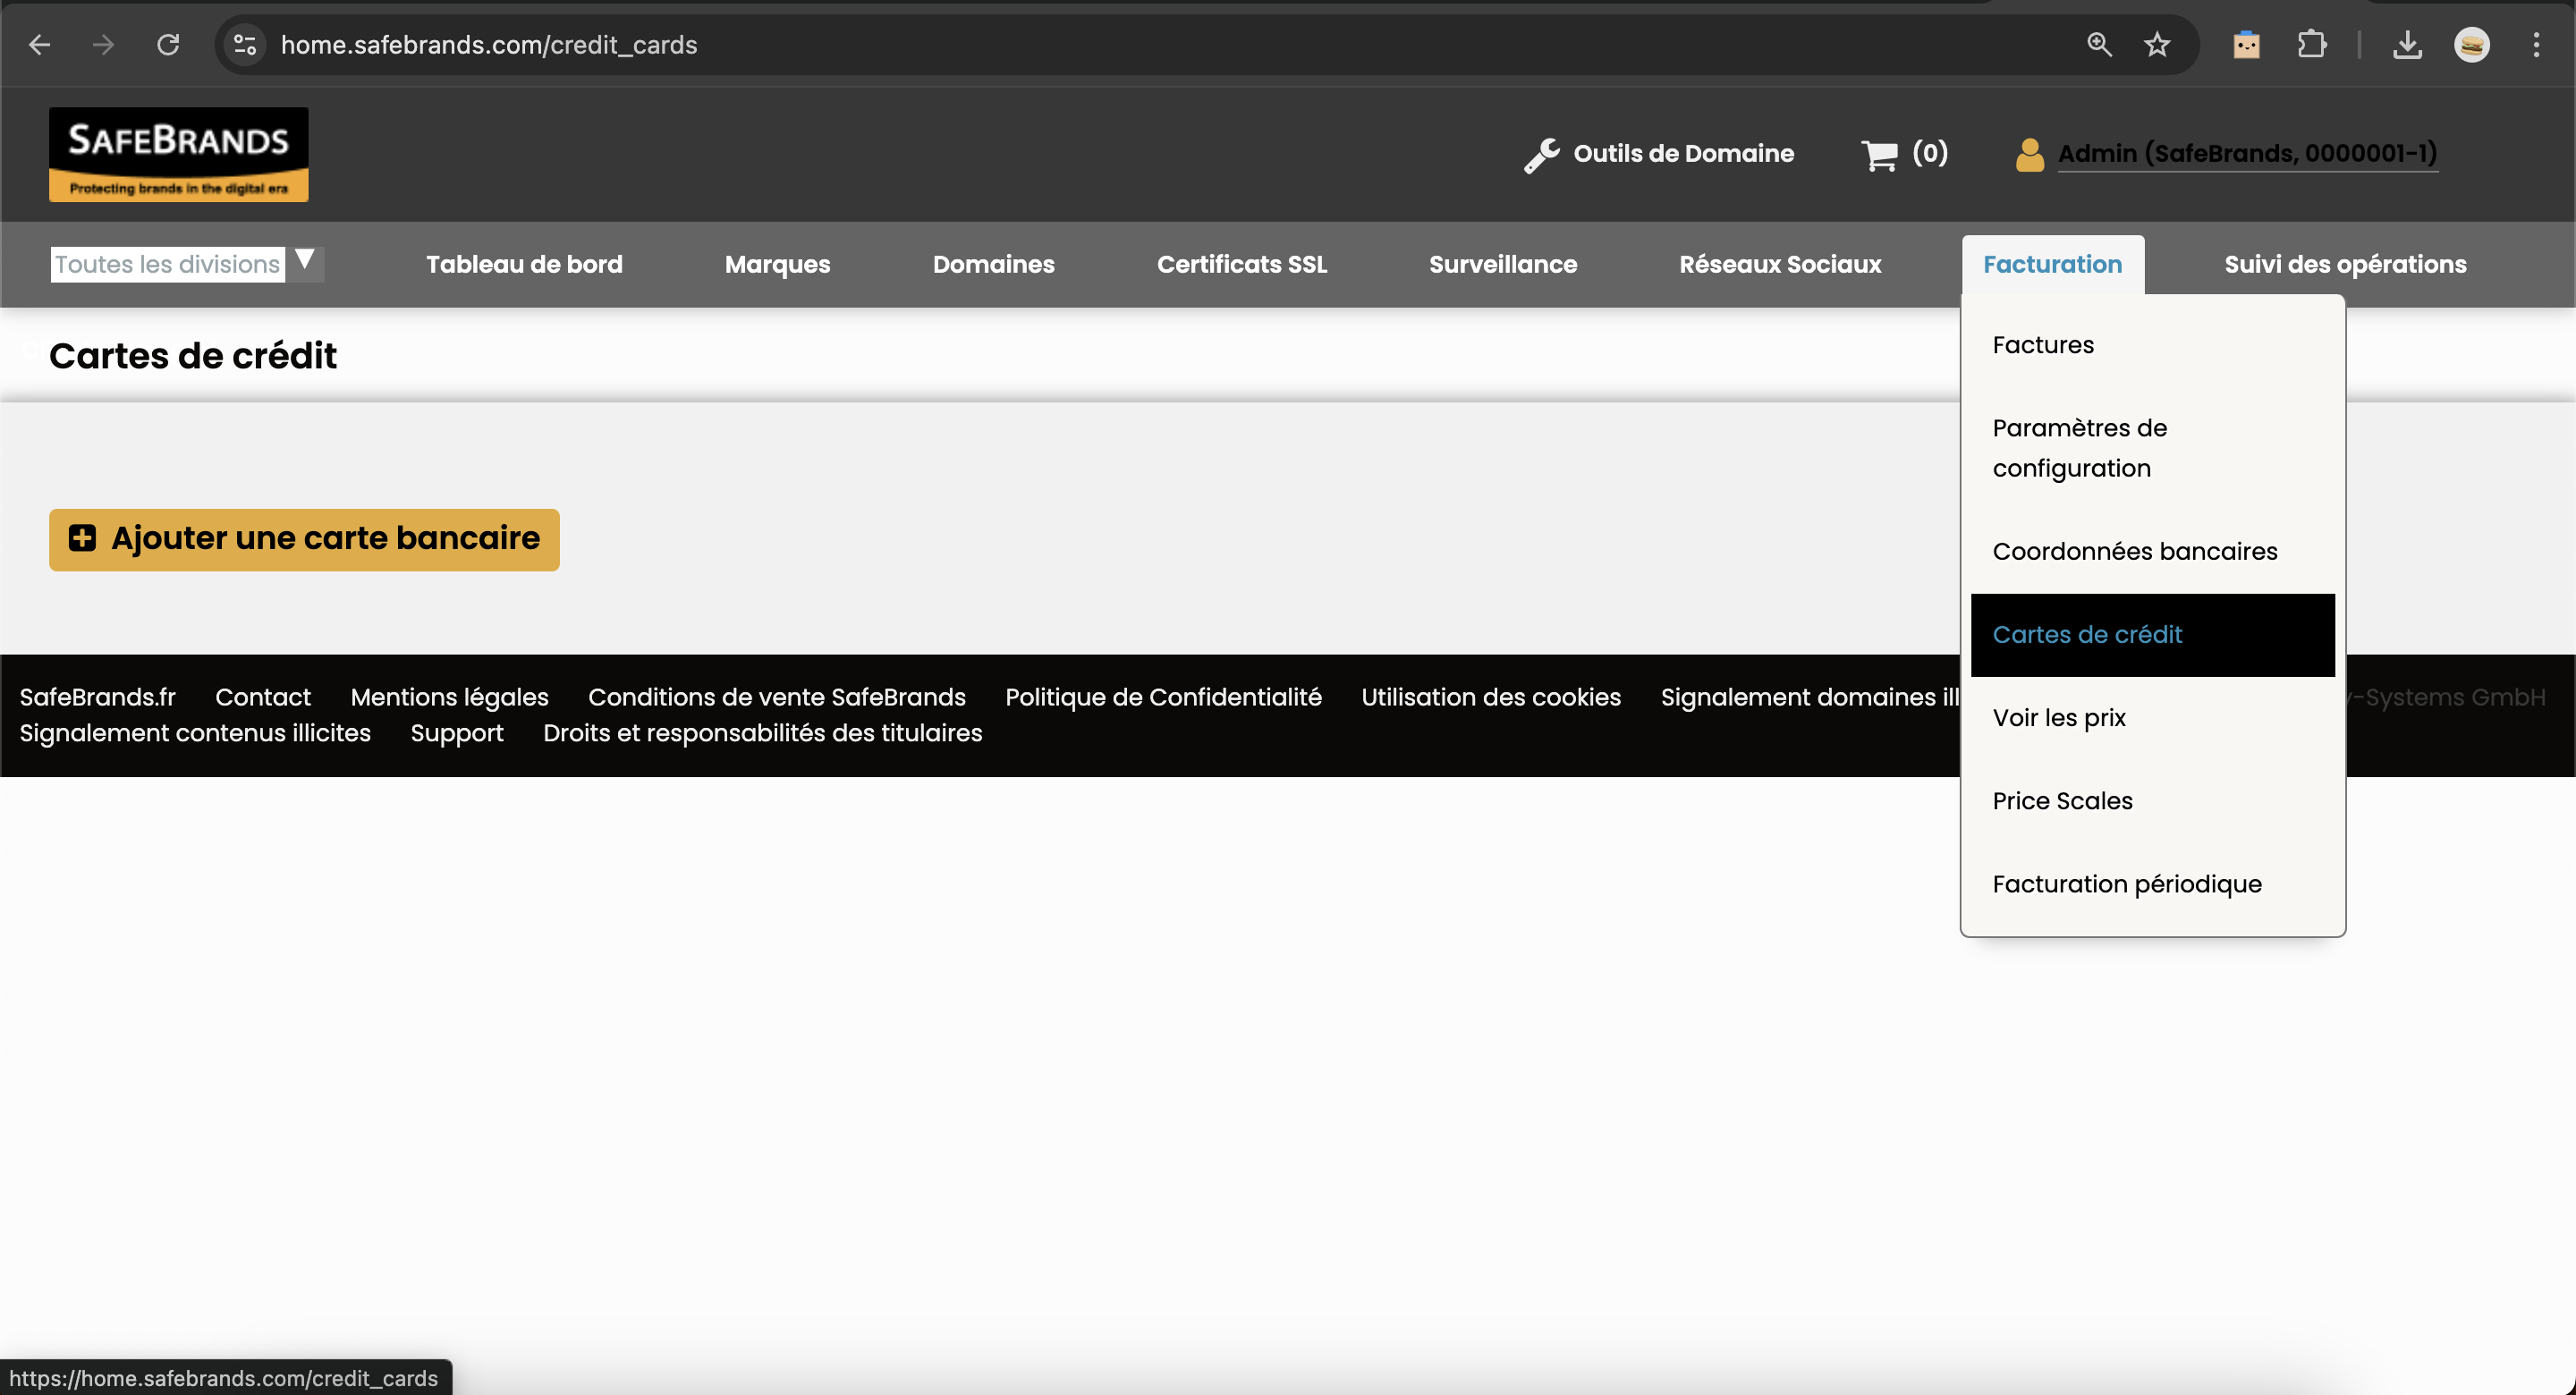Open the Support footer link
Image resolution: width=2576 pixels, height=1395 pixels.
pos(457,733)
